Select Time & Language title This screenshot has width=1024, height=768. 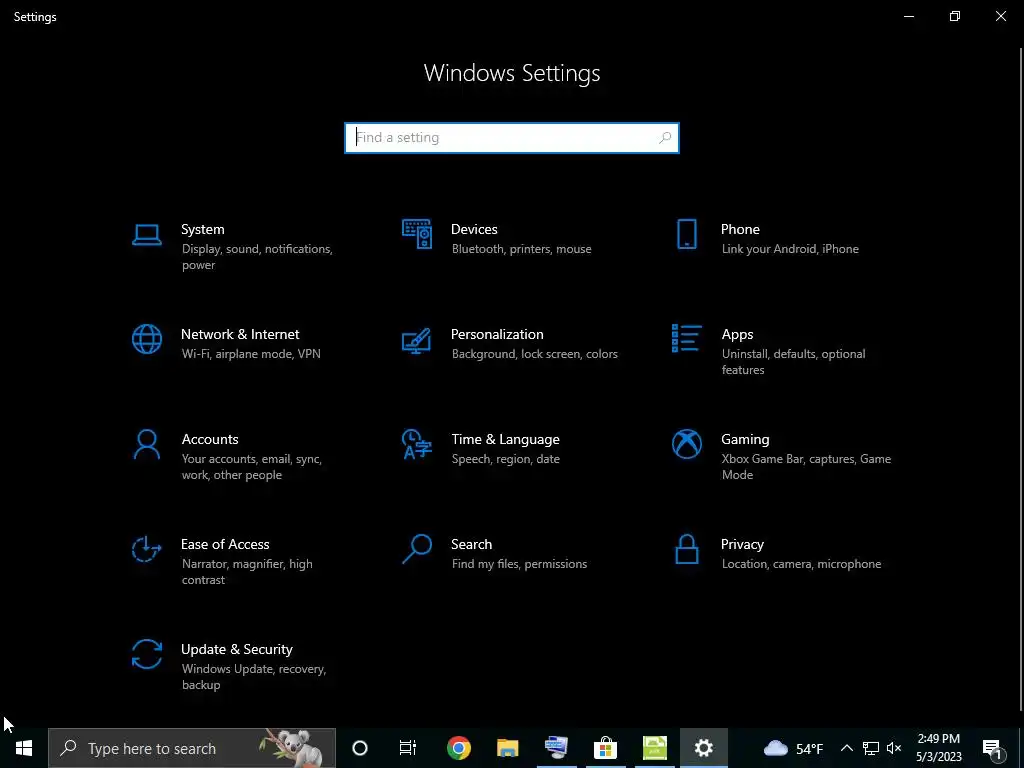(505, 440)
